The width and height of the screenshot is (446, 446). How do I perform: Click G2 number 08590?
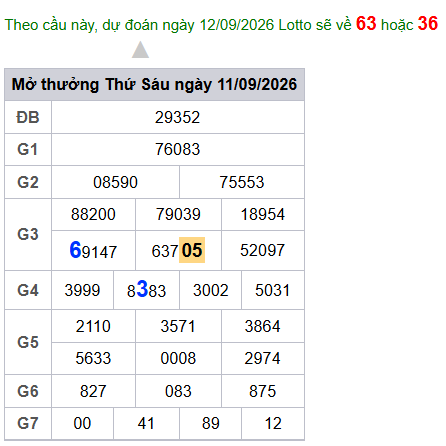(x=115, y=182)
